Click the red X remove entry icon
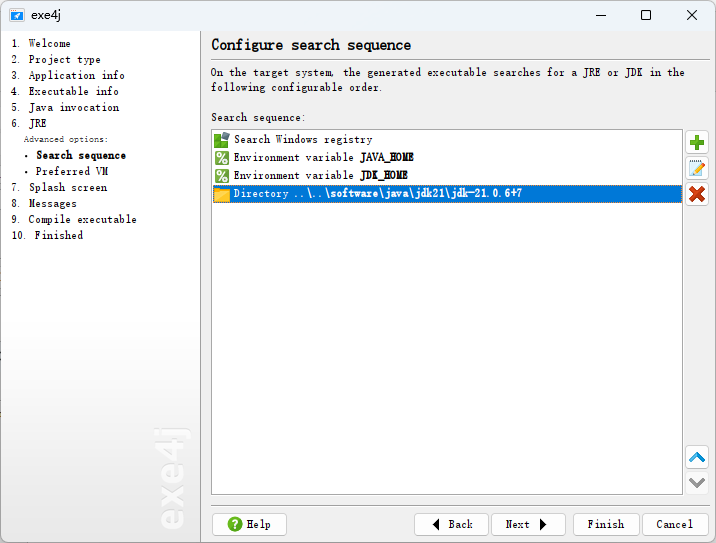The width and height of the screenshot is (716, 543). 697,194
